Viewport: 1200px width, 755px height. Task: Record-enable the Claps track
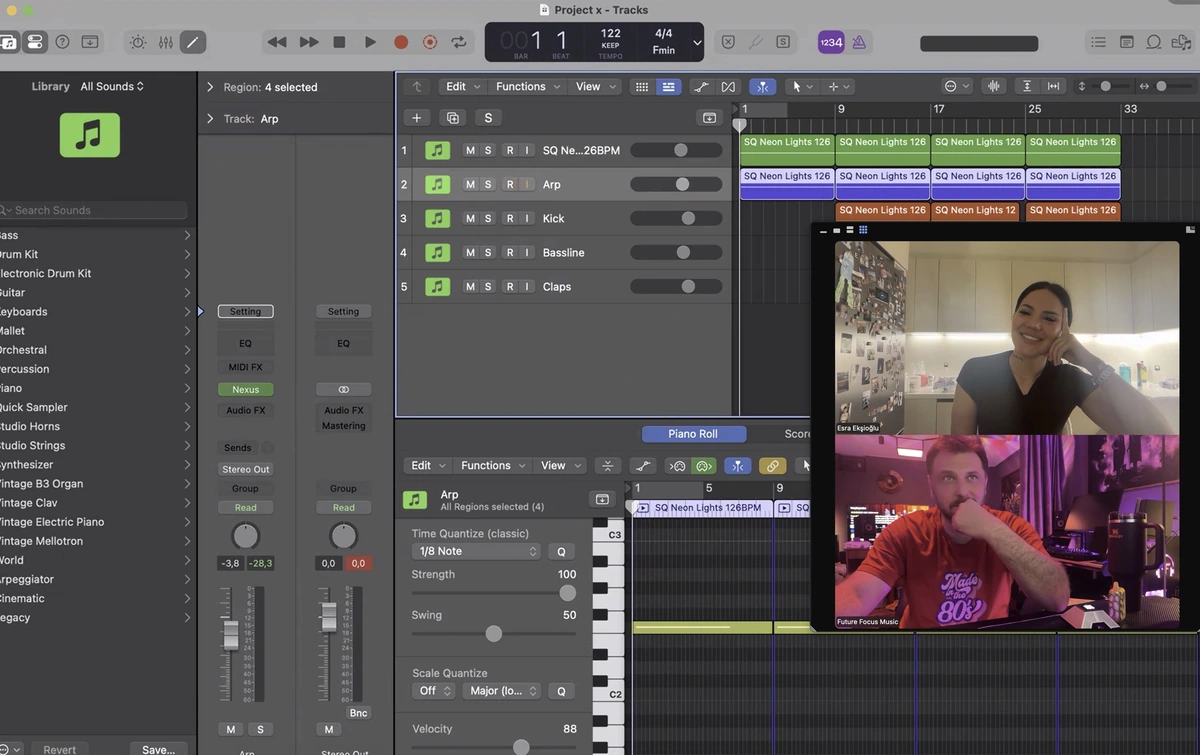[x=509, y=286]
